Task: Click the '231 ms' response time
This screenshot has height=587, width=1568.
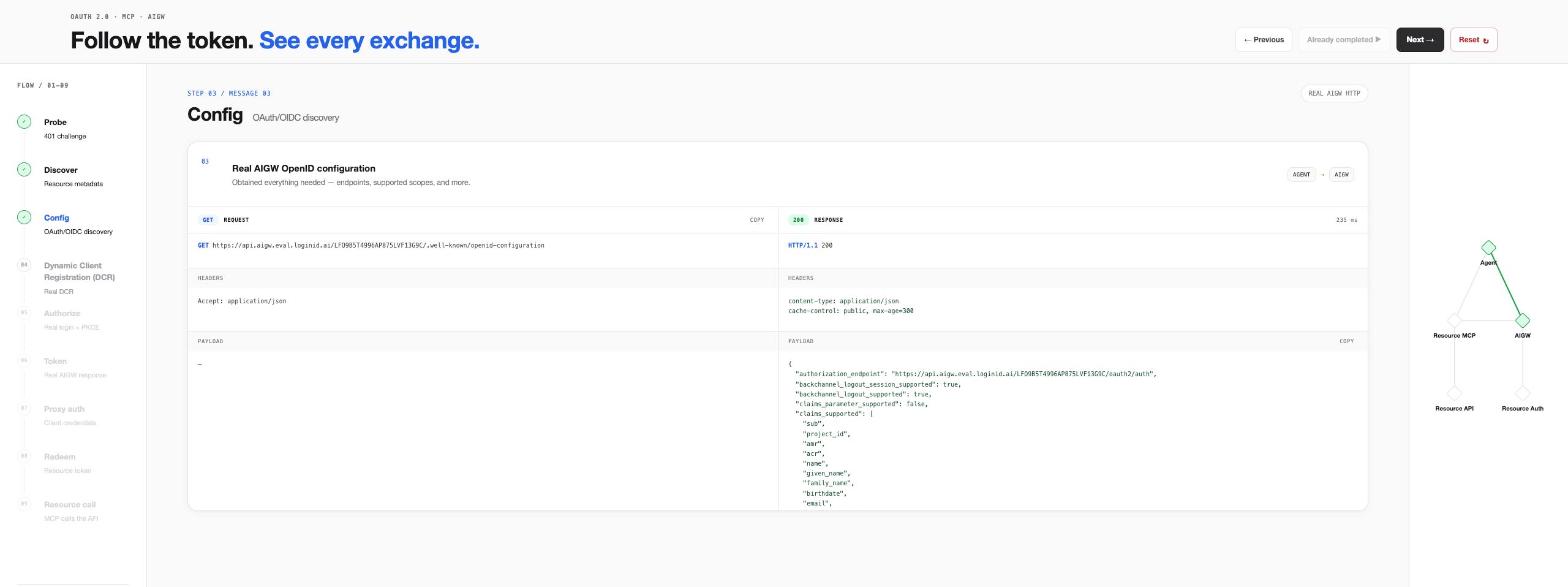Action: (1346, 220)
